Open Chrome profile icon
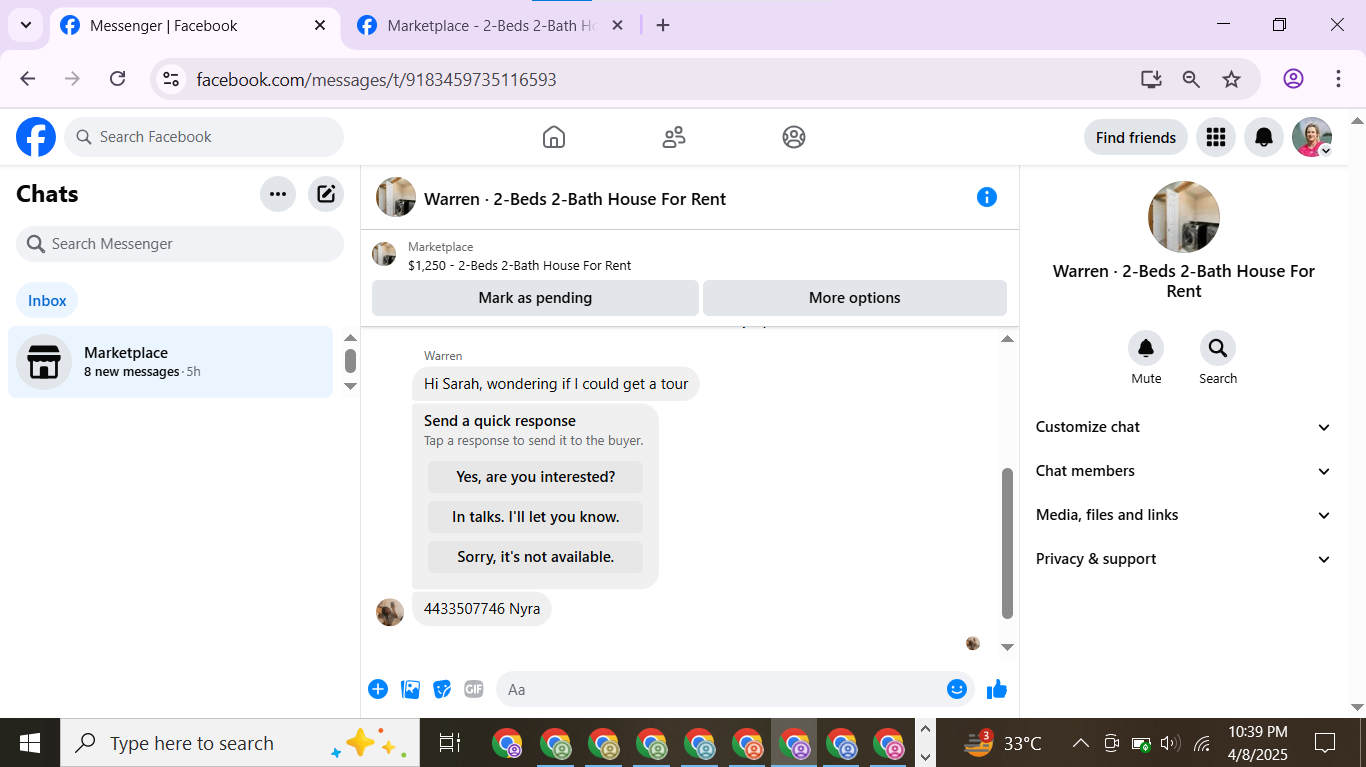Image resolution: width=1366 pixels, height=767 pixels. (x=1293, y=79)
